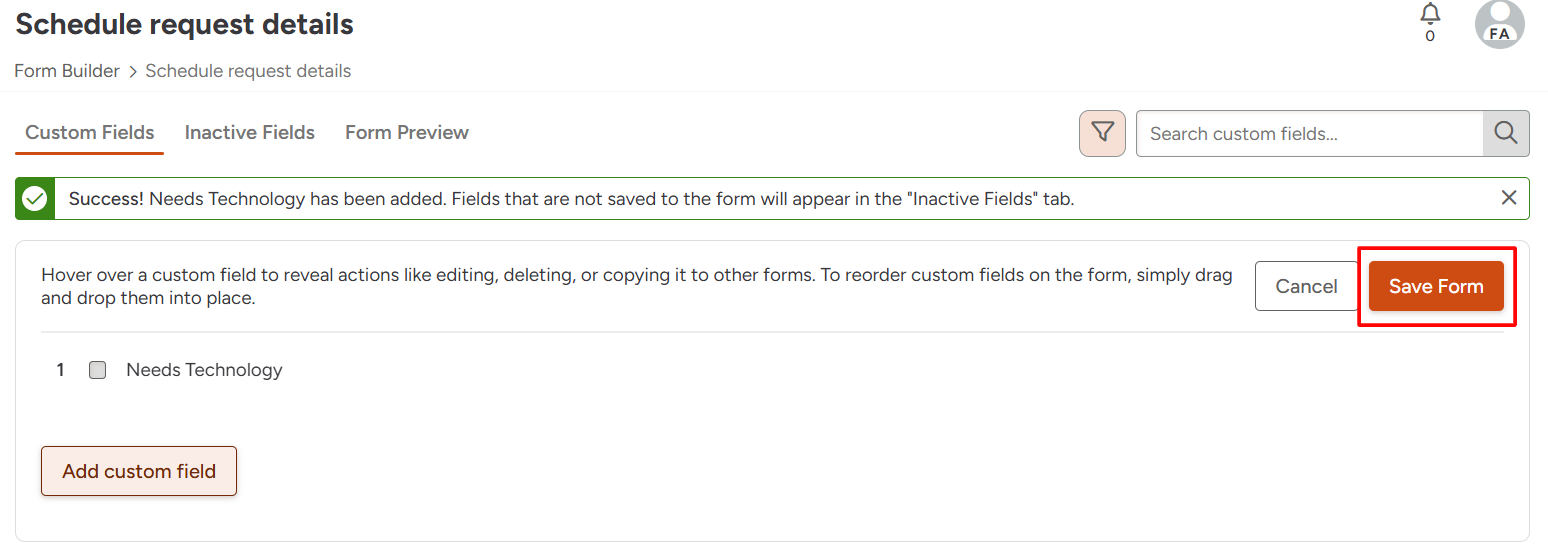
Task: Click Schedule request details breadcrumb
Action: [x=248, y=71]
